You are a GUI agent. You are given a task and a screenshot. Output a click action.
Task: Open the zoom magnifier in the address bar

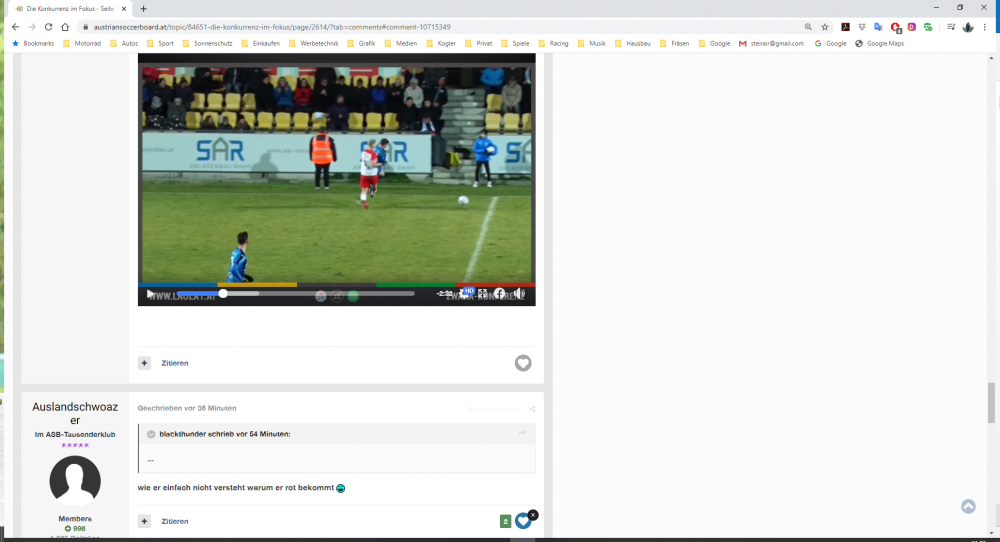tap(808, 27)
